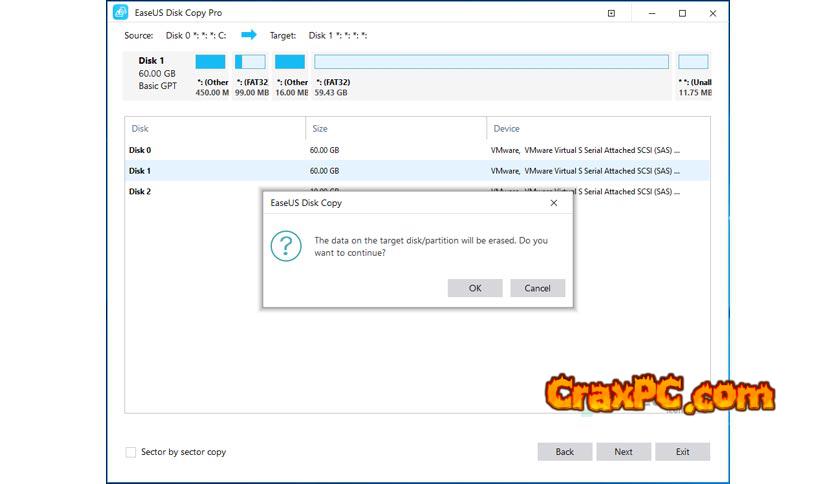This screenshot has height=484, width=836.
Task: Click the Back button
Action: (564, 451)
